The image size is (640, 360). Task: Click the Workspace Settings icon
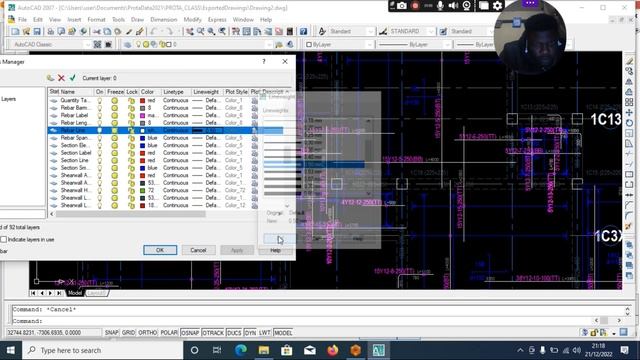tap(97, 44)
